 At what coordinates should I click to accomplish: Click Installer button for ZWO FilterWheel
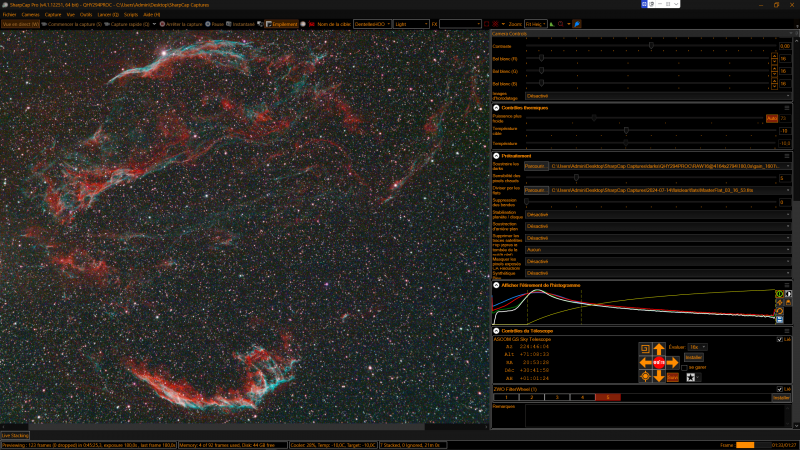(781, 397)
